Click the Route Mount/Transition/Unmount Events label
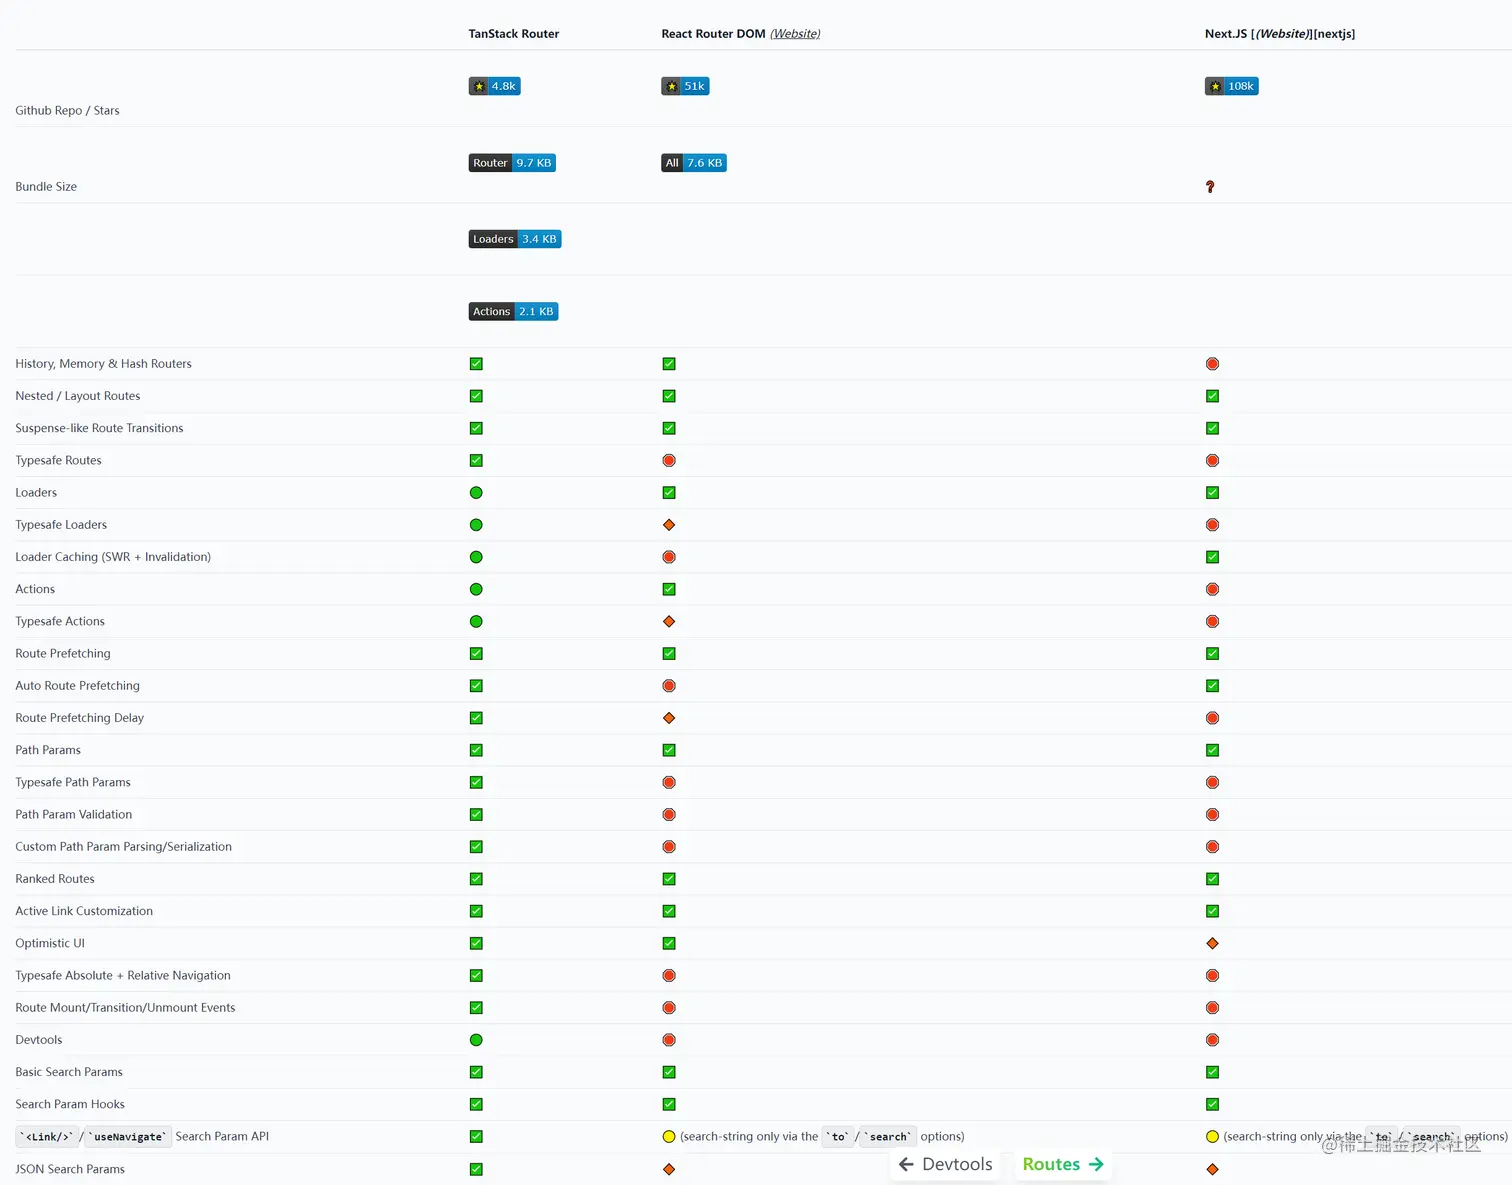1512x1185 pixels. tap(125, 1008)
